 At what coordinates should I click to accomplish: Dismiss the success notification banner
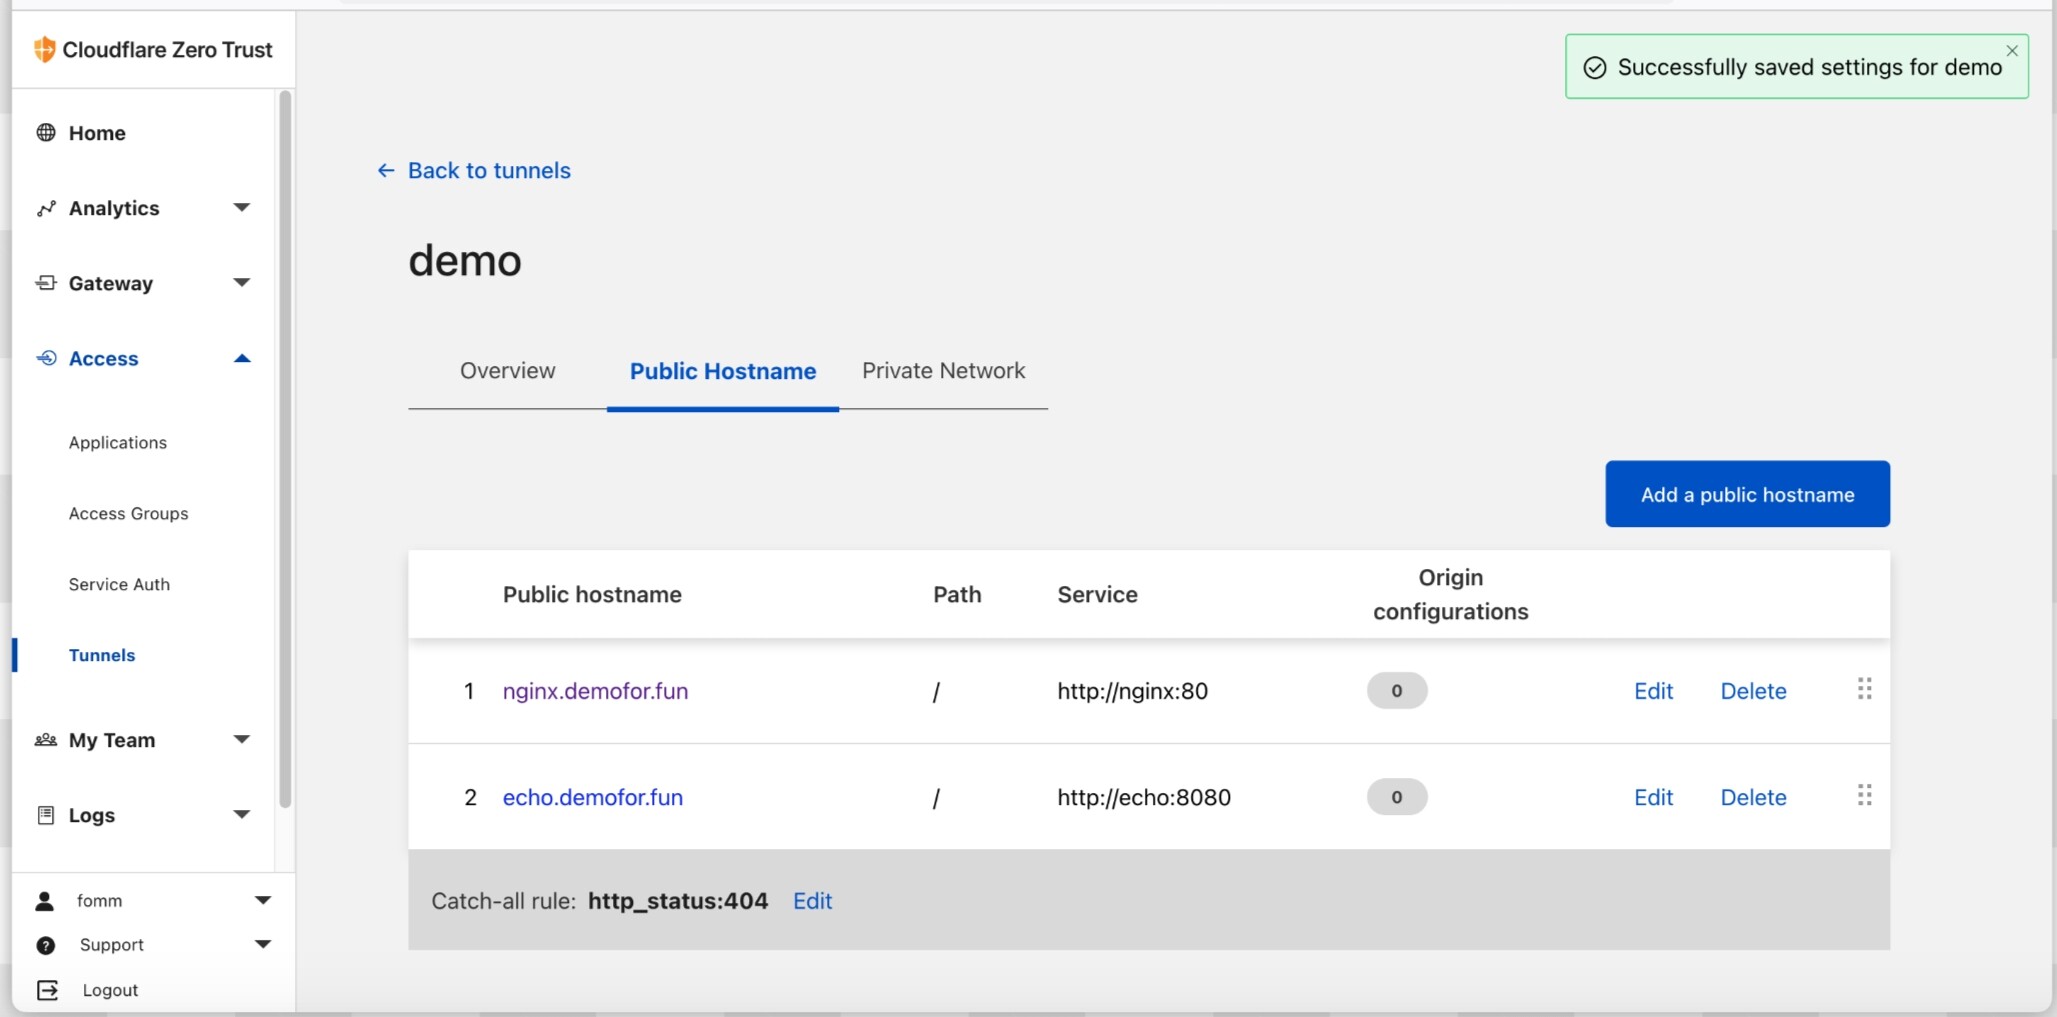pos(2011,51)
